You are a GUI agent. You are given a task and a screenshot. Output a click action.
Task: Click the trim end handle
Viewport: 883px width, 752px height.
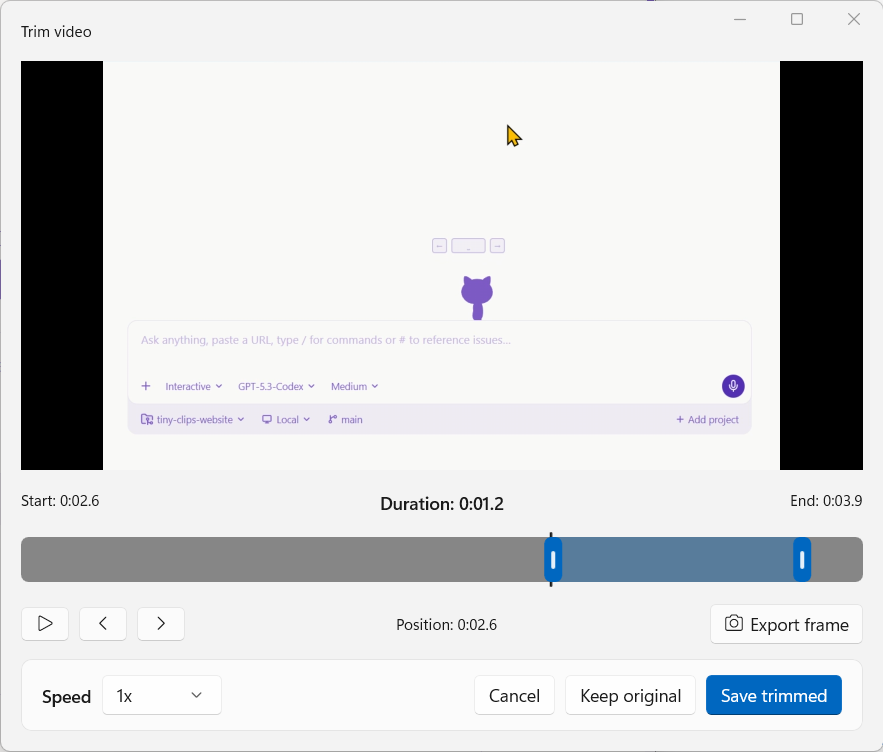coord(802,560)
